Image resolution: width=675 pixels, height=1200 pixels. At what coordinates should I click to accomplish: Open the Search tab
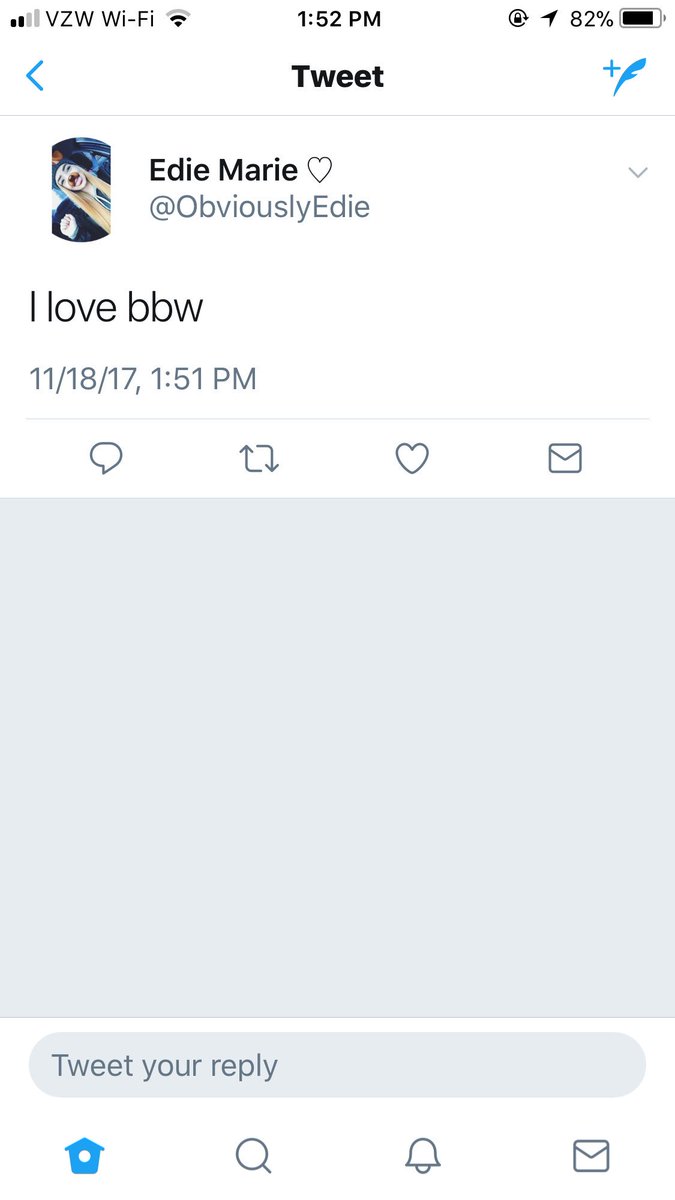pyautogui.click(x=253, y=1156)
